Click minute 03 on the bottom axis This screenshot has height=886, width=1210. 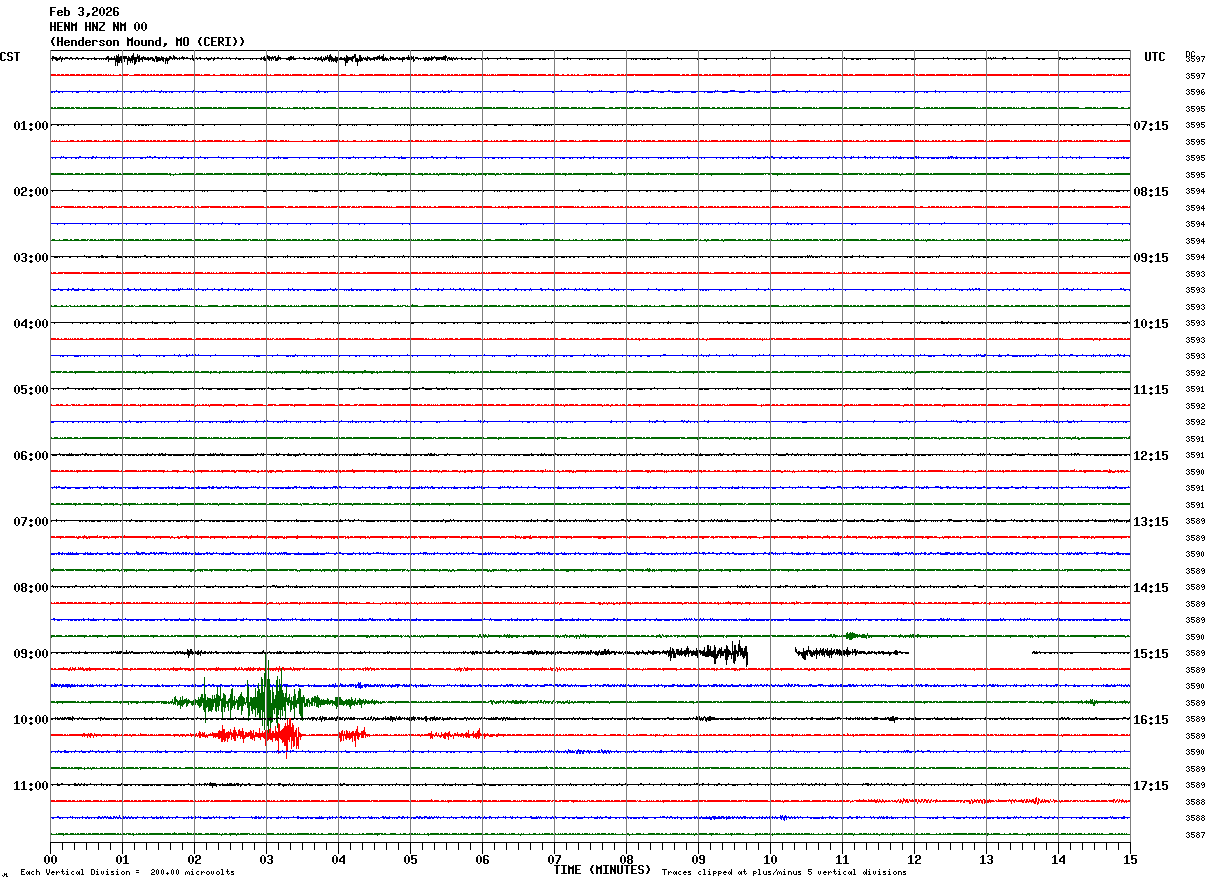pyautogui.click(x=266, y=859)
